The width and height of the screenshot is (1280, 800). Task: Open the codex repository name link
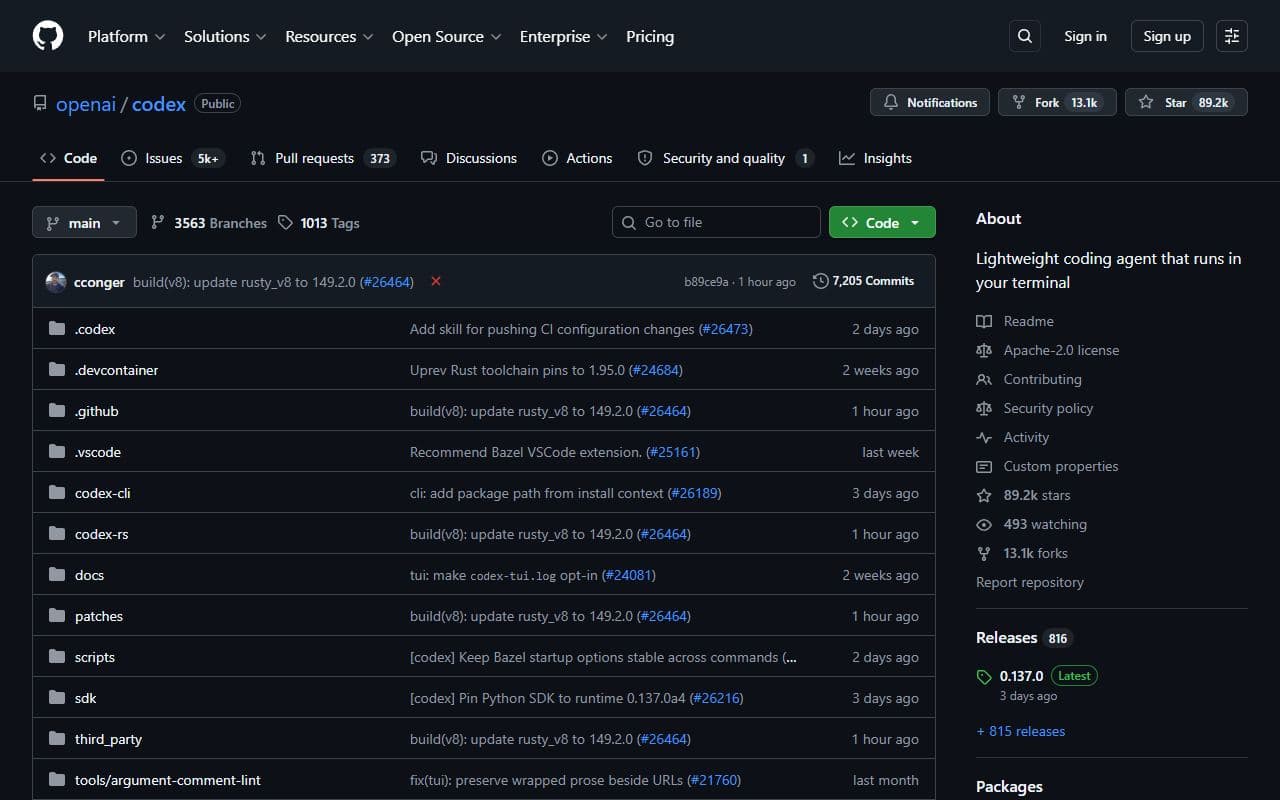coord(159,104)
